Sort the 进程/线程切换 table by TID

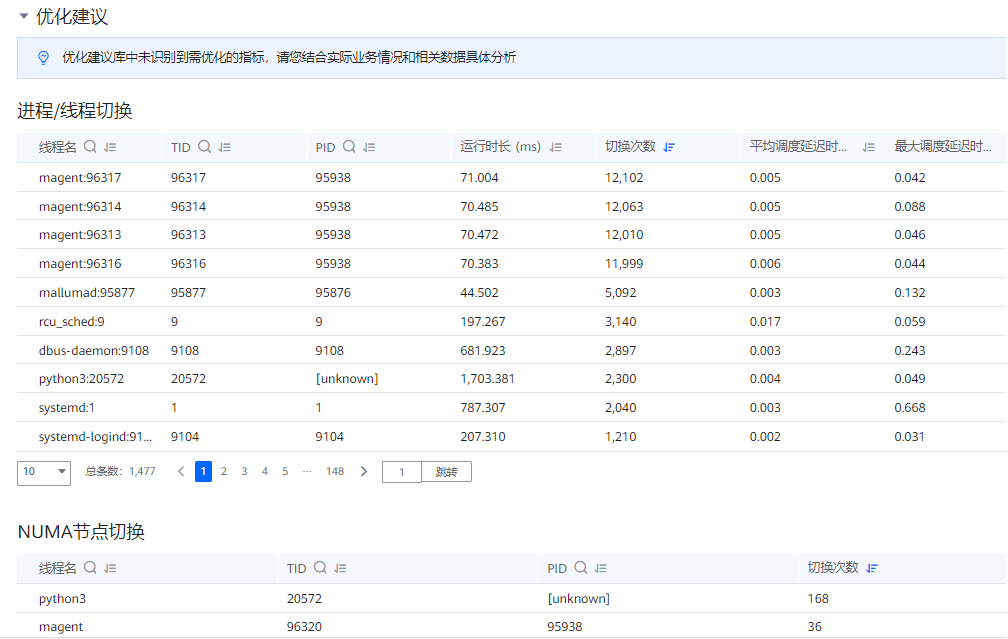point(224,147)
